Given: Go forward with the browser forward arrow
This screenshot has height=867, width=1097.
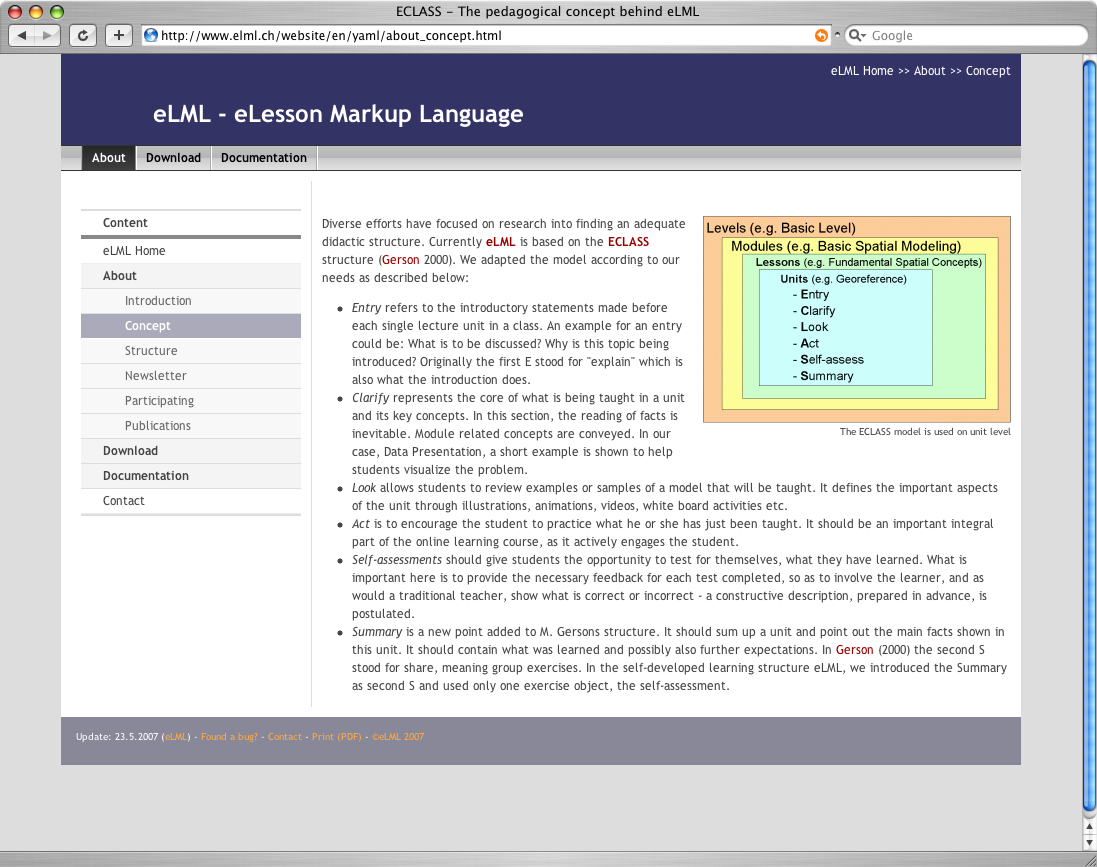Looking at the screenshot, I should (x=47, y=35).
